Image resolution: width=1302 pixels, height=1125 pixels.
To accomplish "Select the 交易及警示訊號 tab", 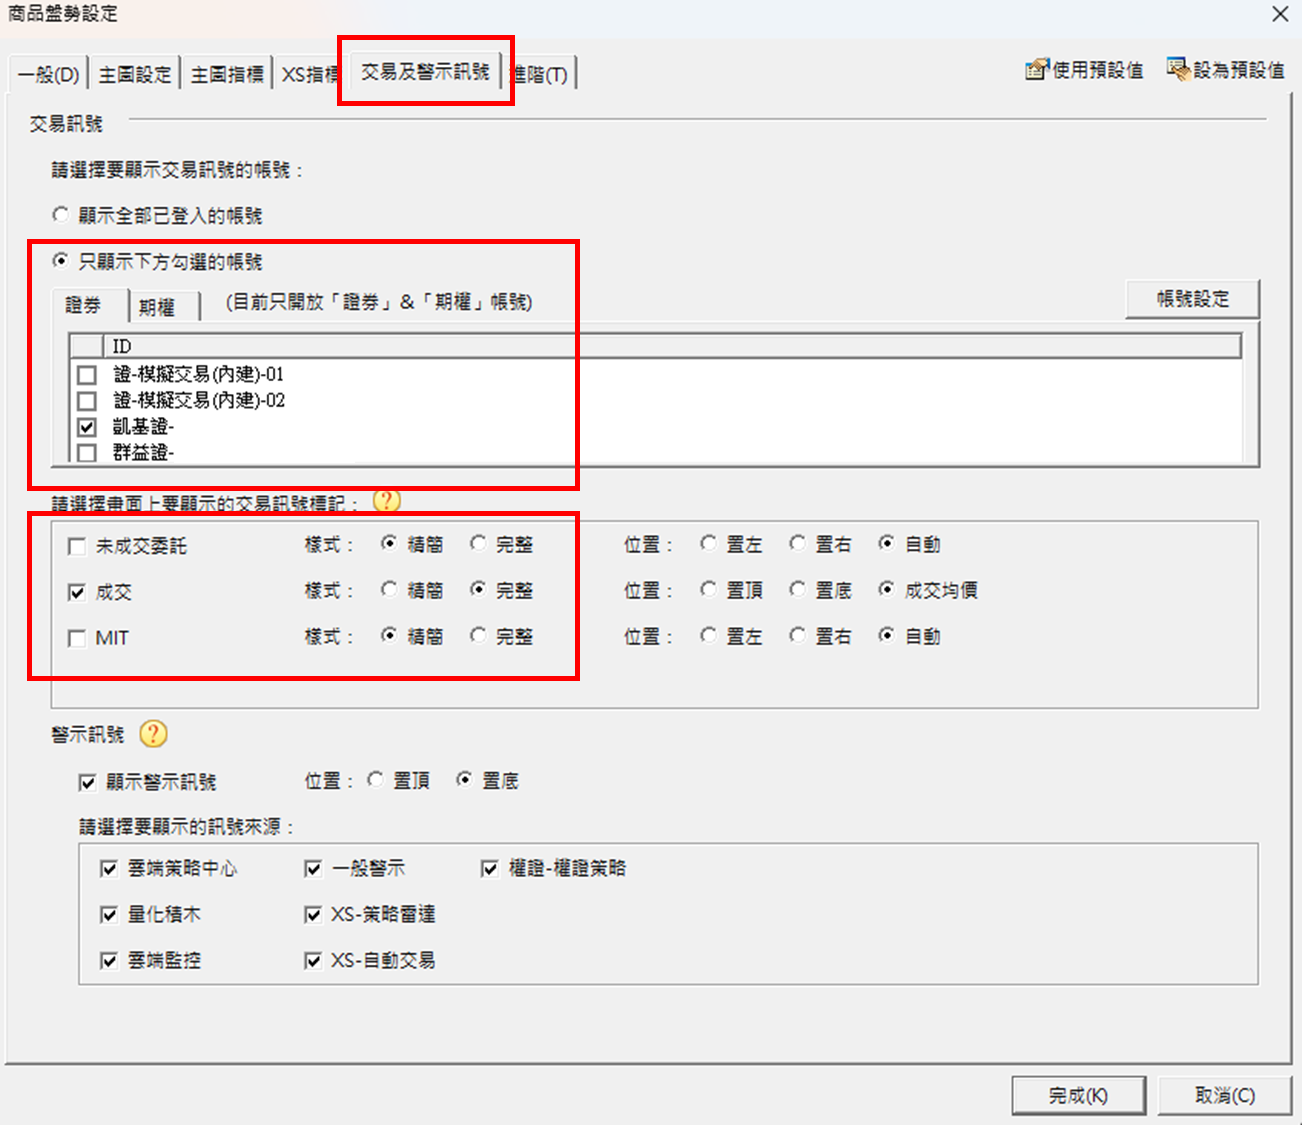I will (425, 71).
